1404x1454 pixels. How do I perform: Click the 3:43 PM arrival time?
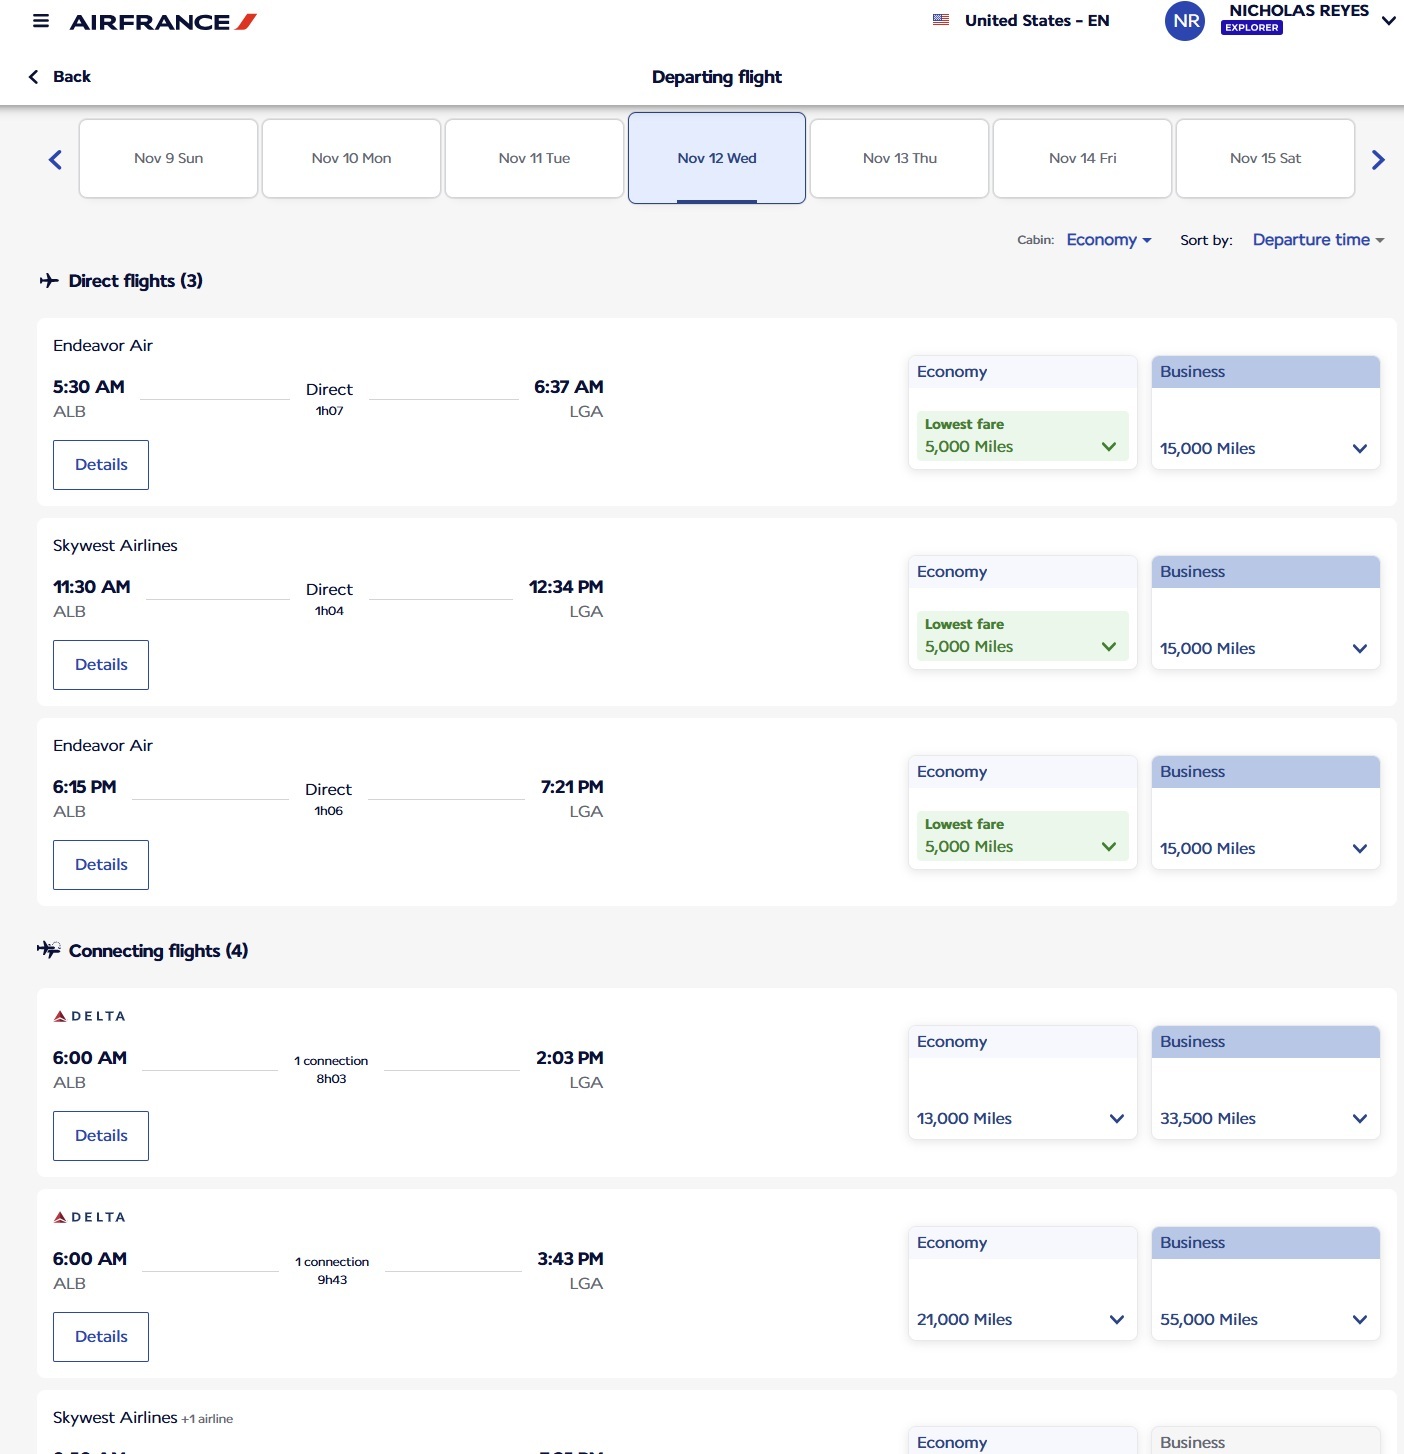click(571, 1259)
